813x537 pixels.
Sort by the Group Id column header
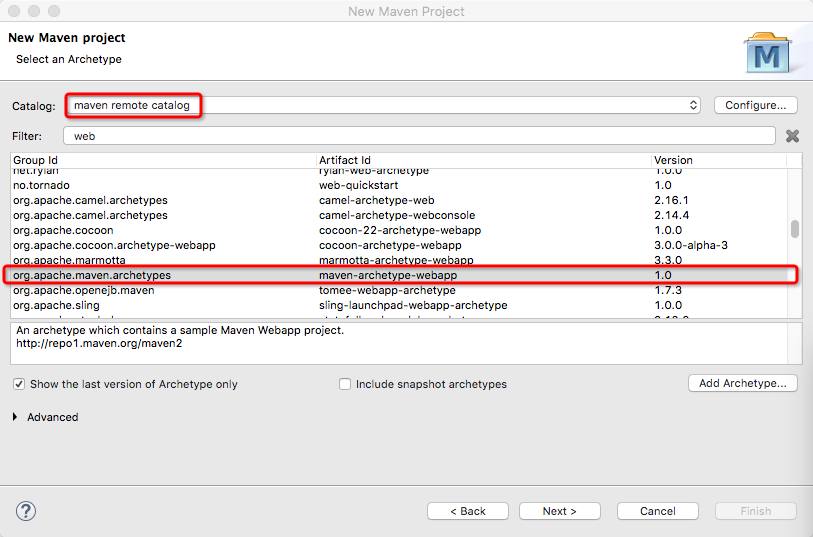click(x=163, y=160)
